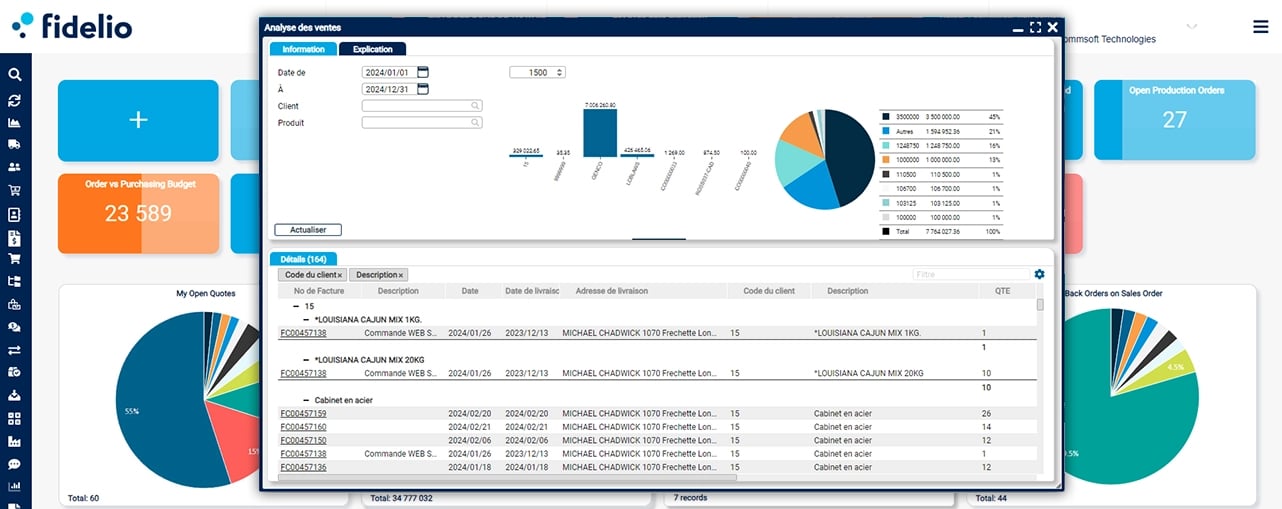Open invoice FC00457160 link
The height and width of the screenshot is (509, 1282).
coord(303,427)
